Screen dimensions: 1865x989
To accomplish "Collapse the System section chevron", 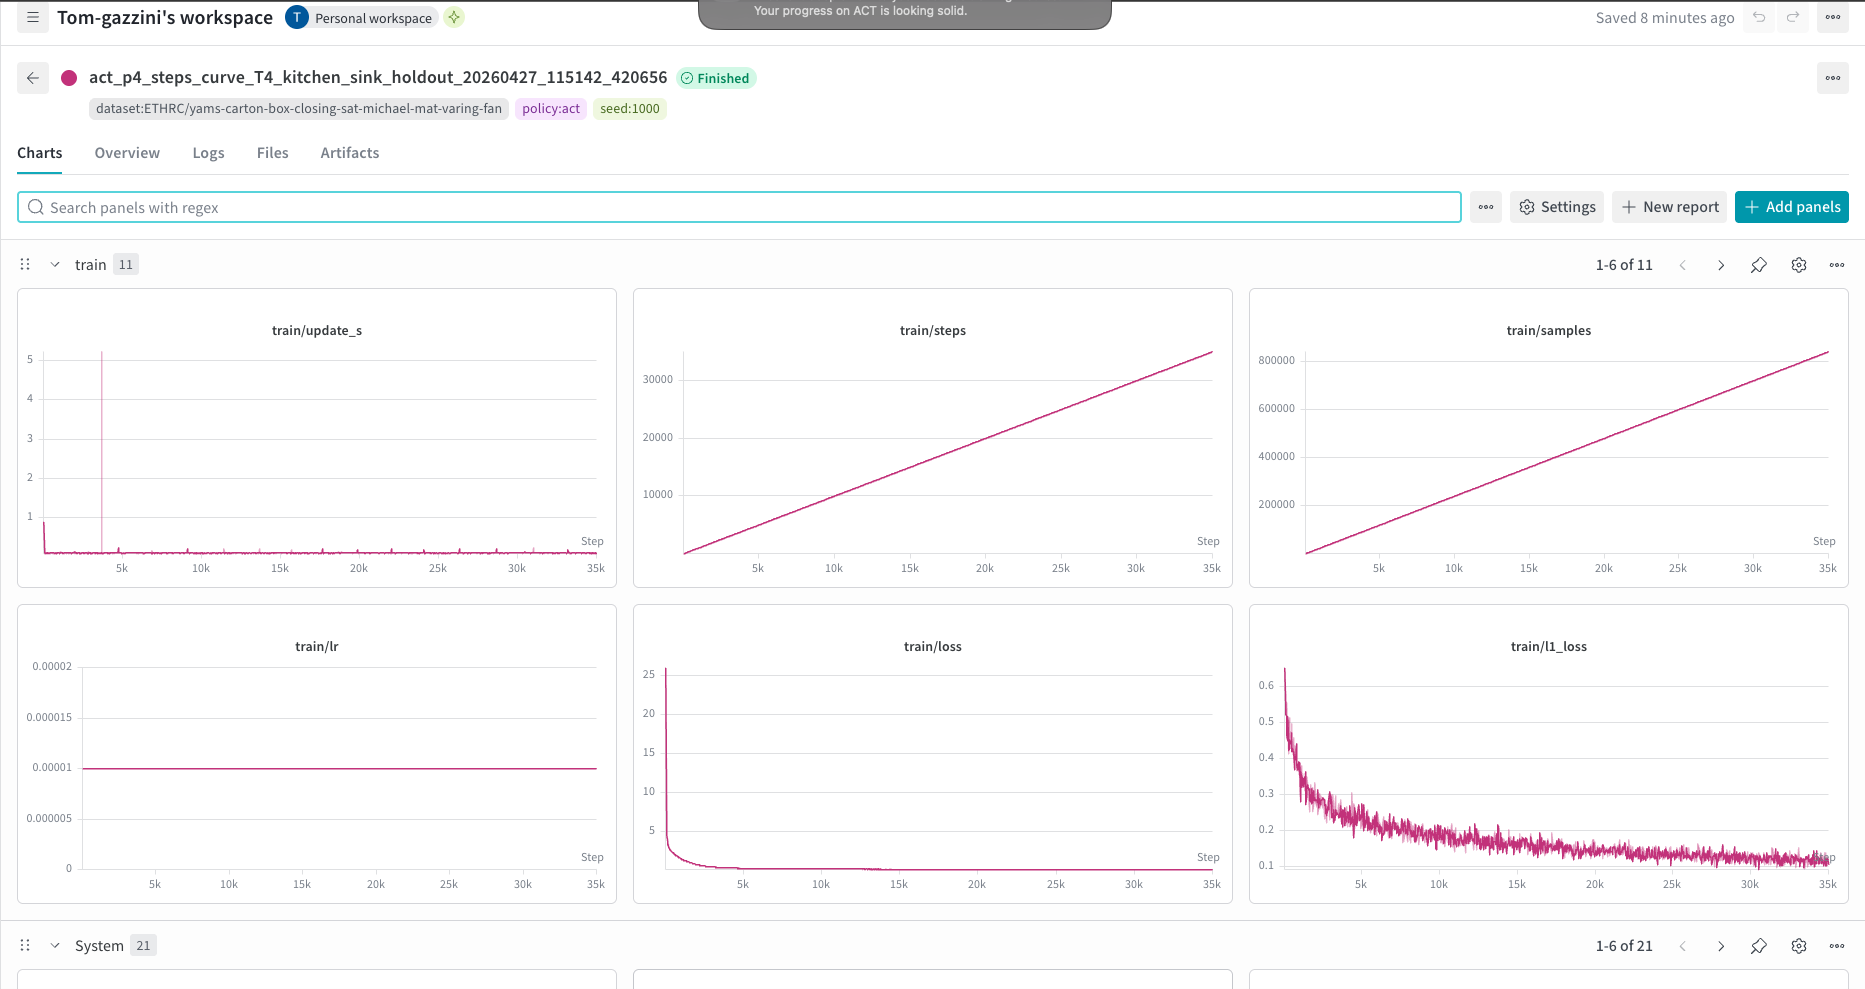I will (x=55, y=946).
